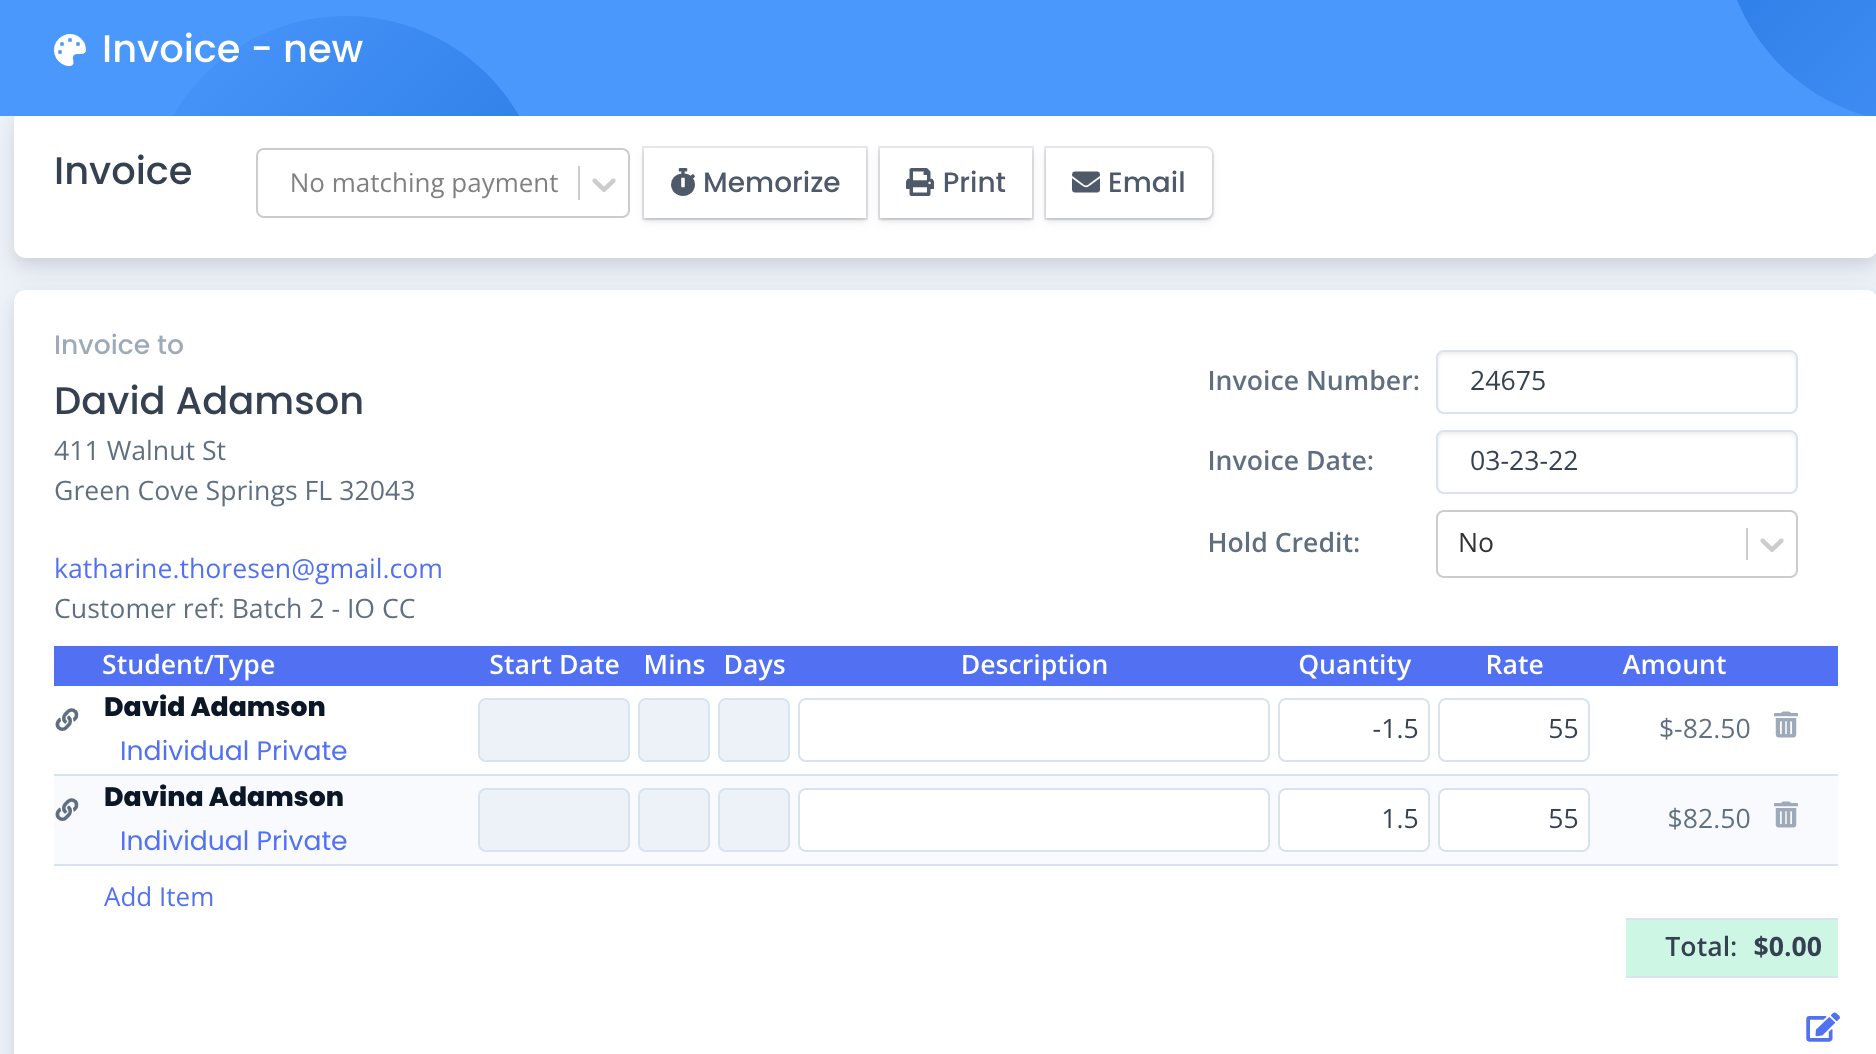Click the edit pencil icon at bottom right

pos(1822,1027)
